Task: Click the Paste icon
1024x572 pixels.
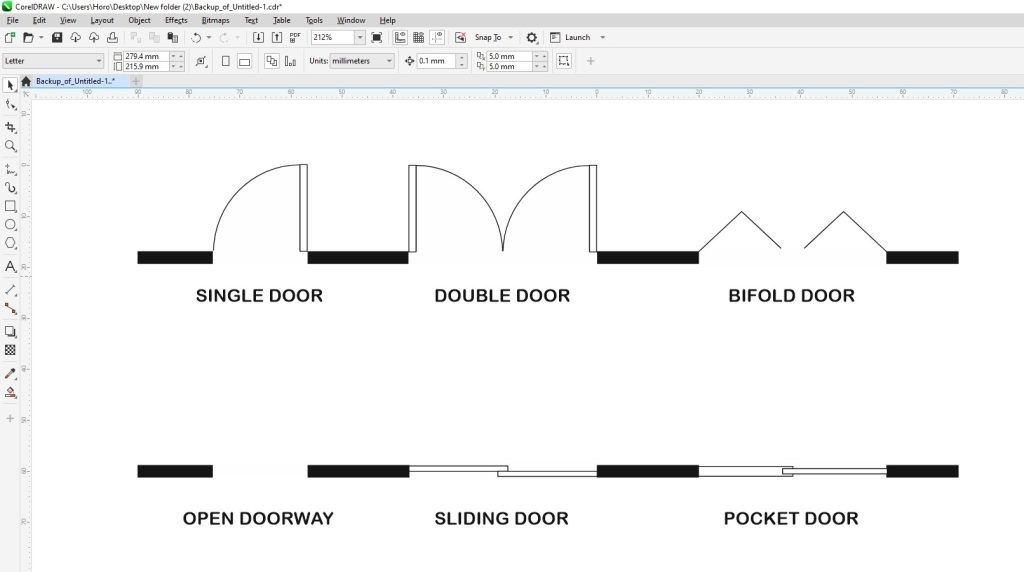Action: pos(172,38)
